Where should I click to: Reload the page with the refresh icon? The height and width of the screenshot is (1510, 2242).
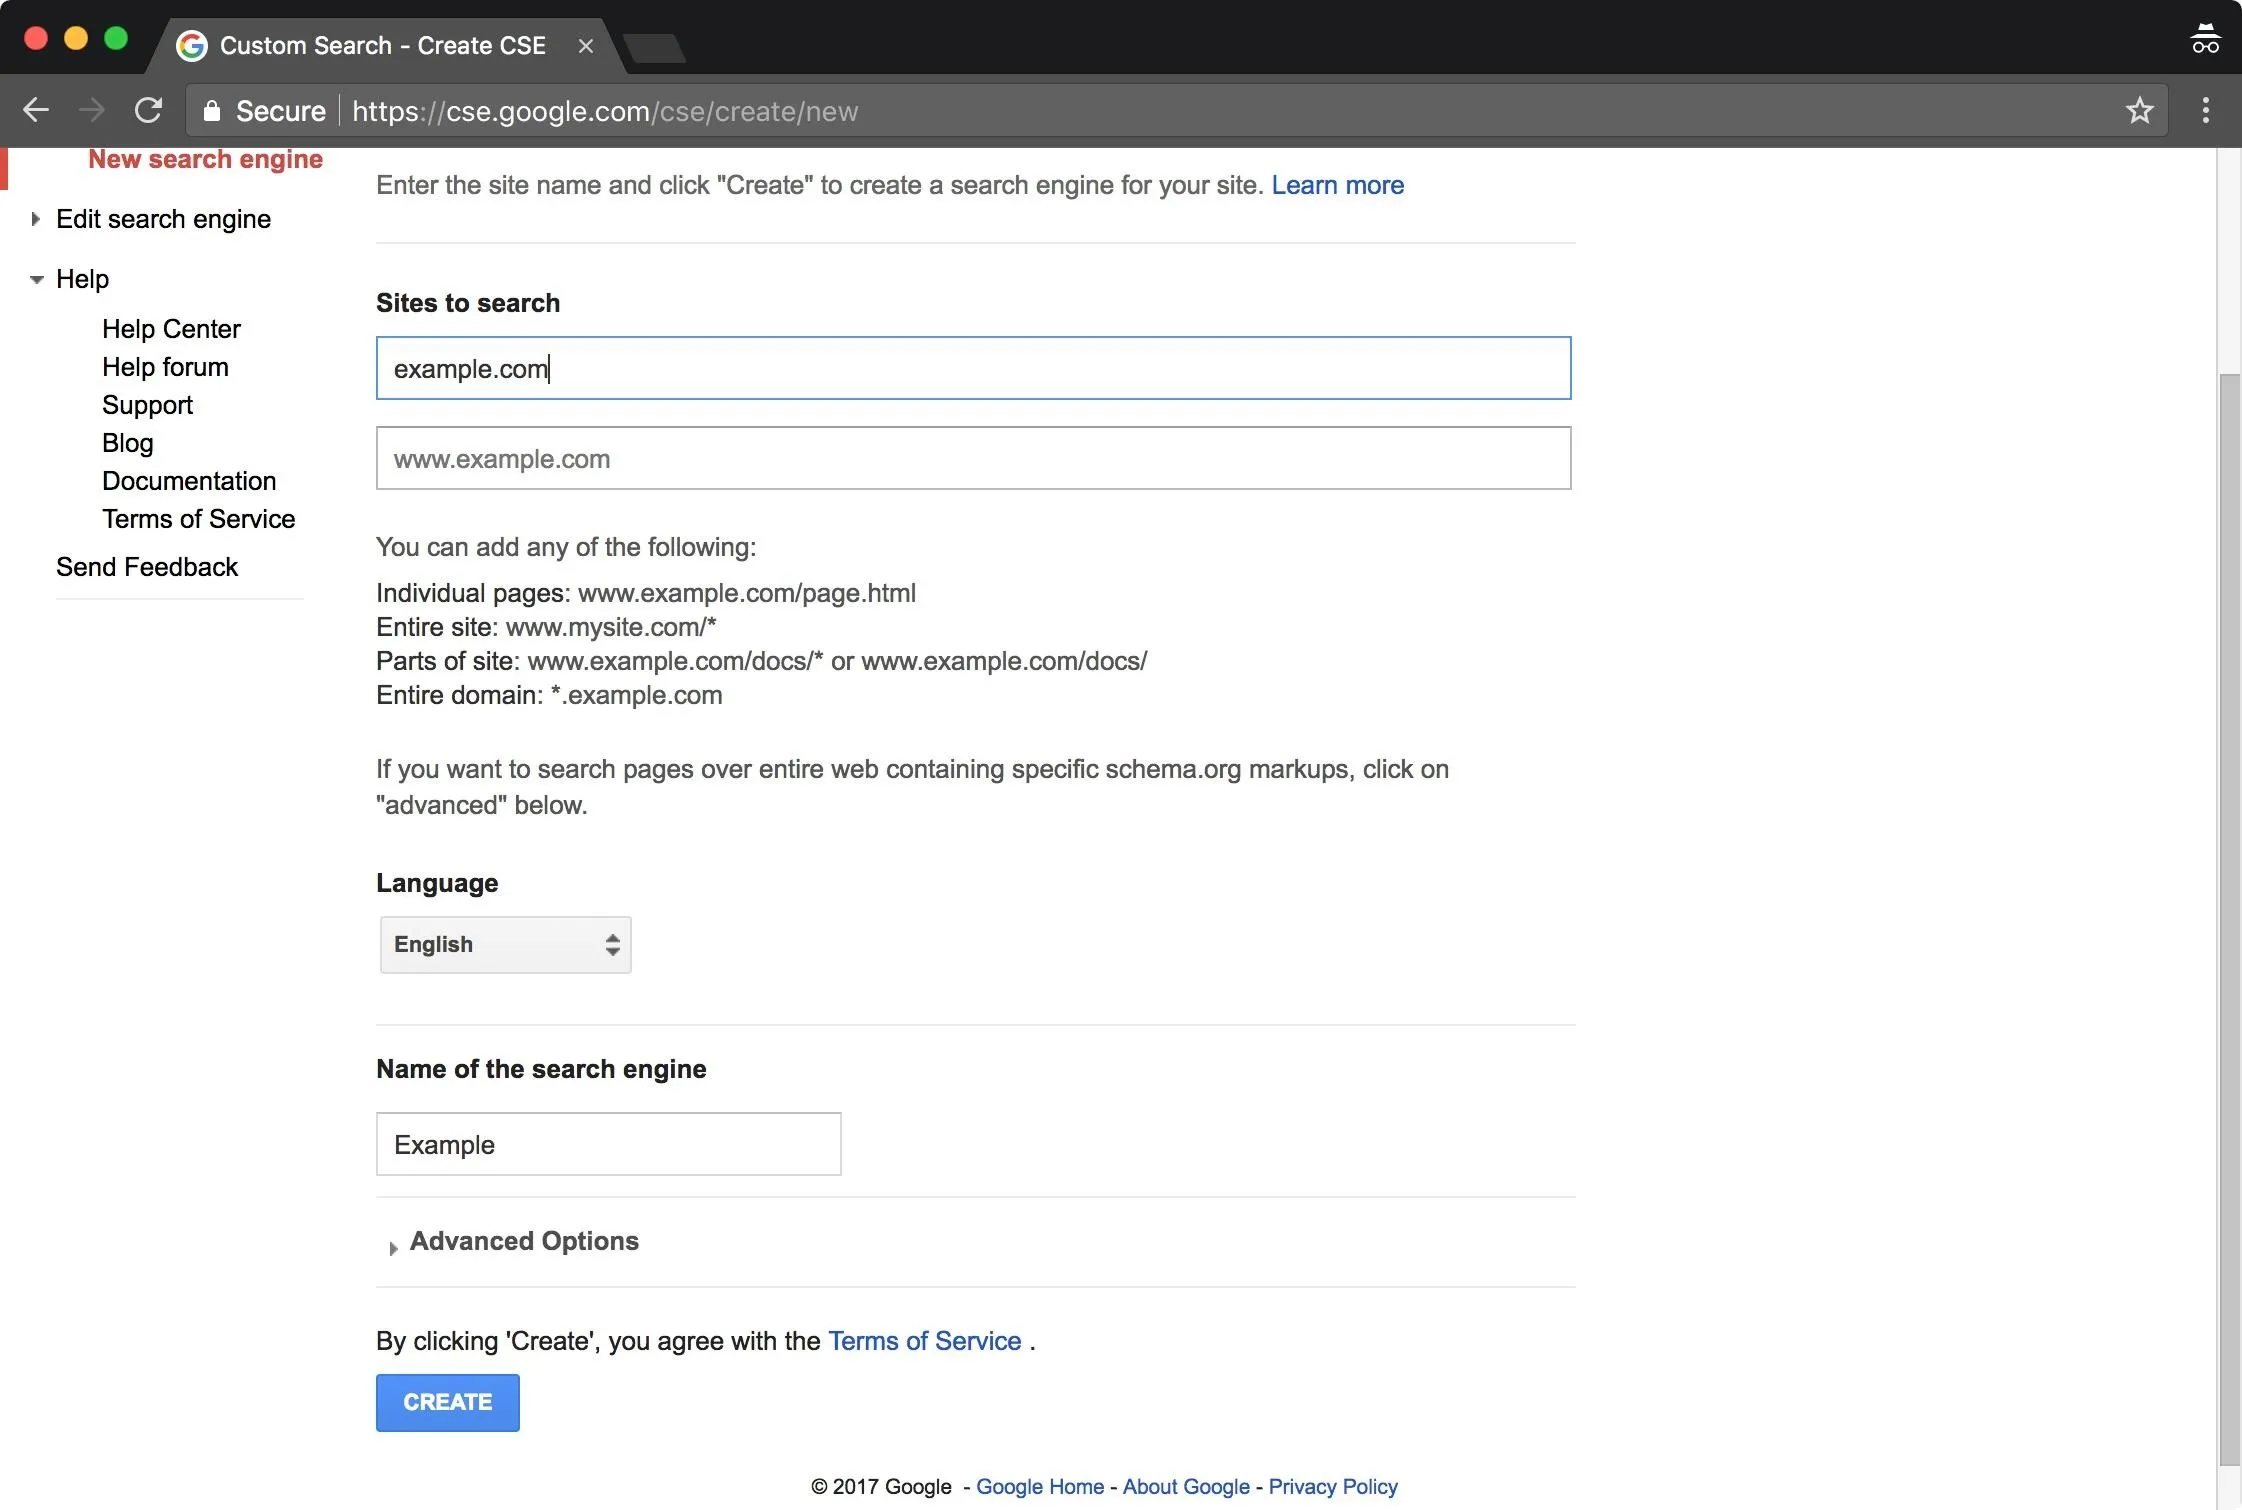pyautogui.click(x=148, y=110)
